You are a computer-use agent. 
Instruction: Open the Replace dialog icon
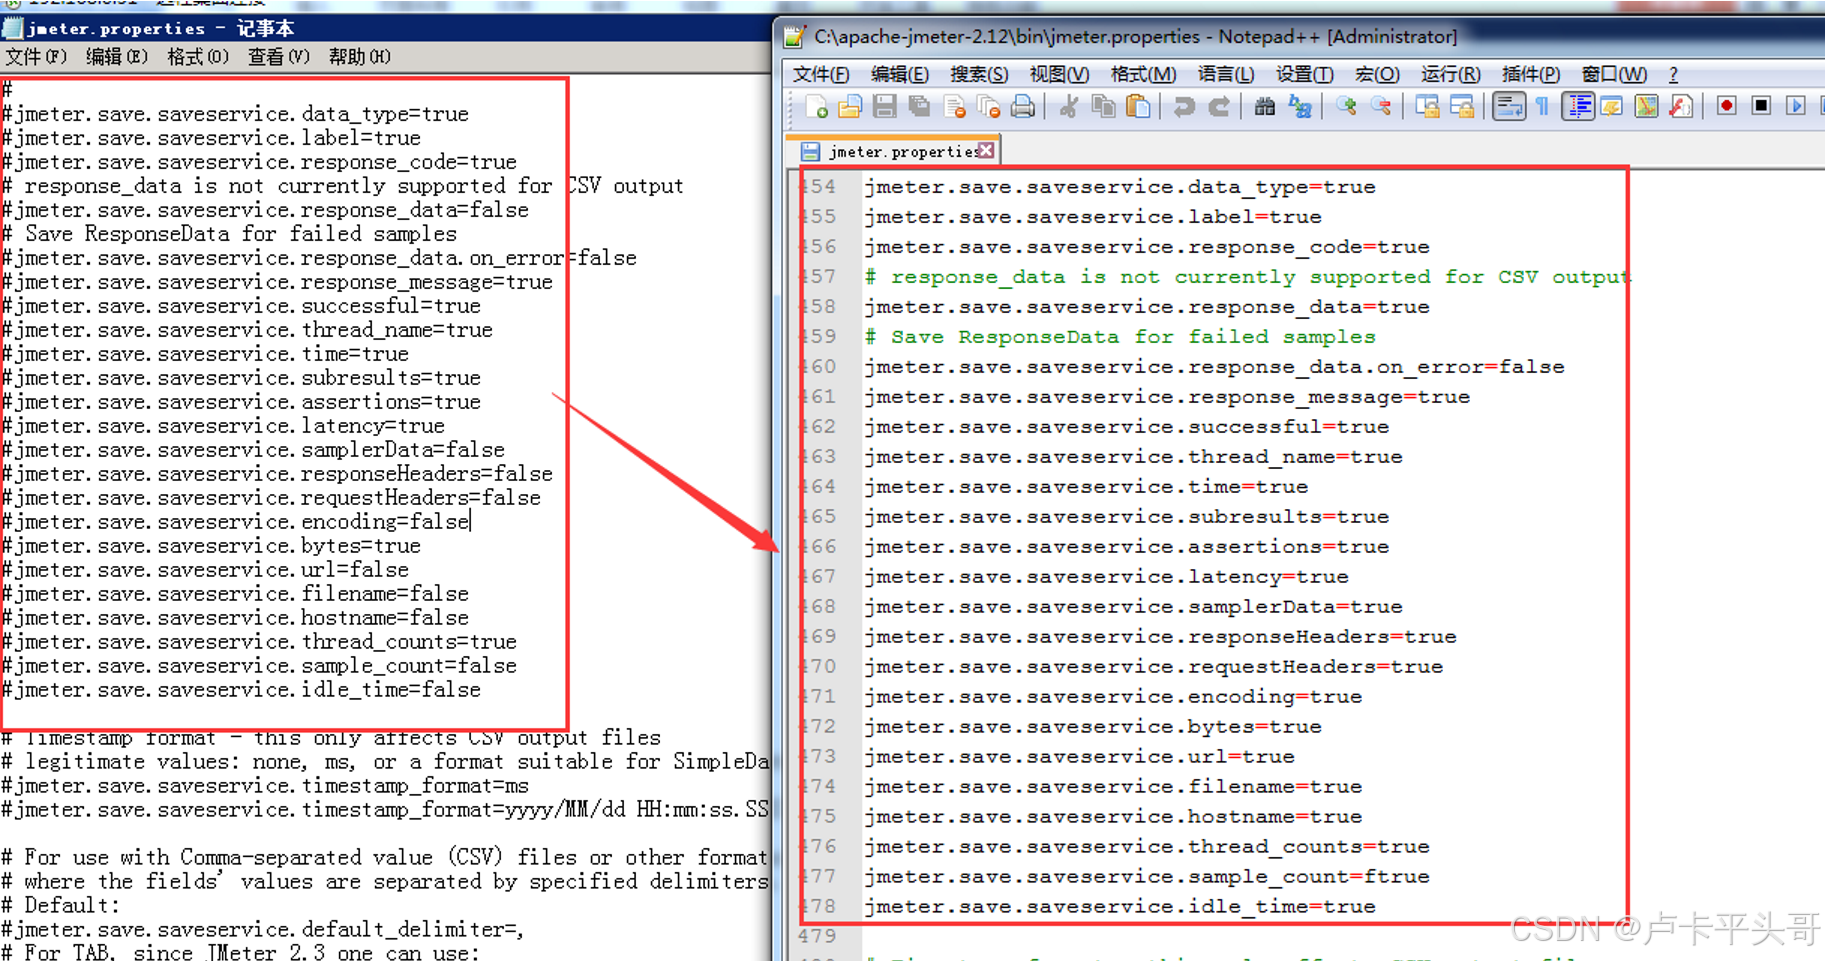tap(1300, 106)
